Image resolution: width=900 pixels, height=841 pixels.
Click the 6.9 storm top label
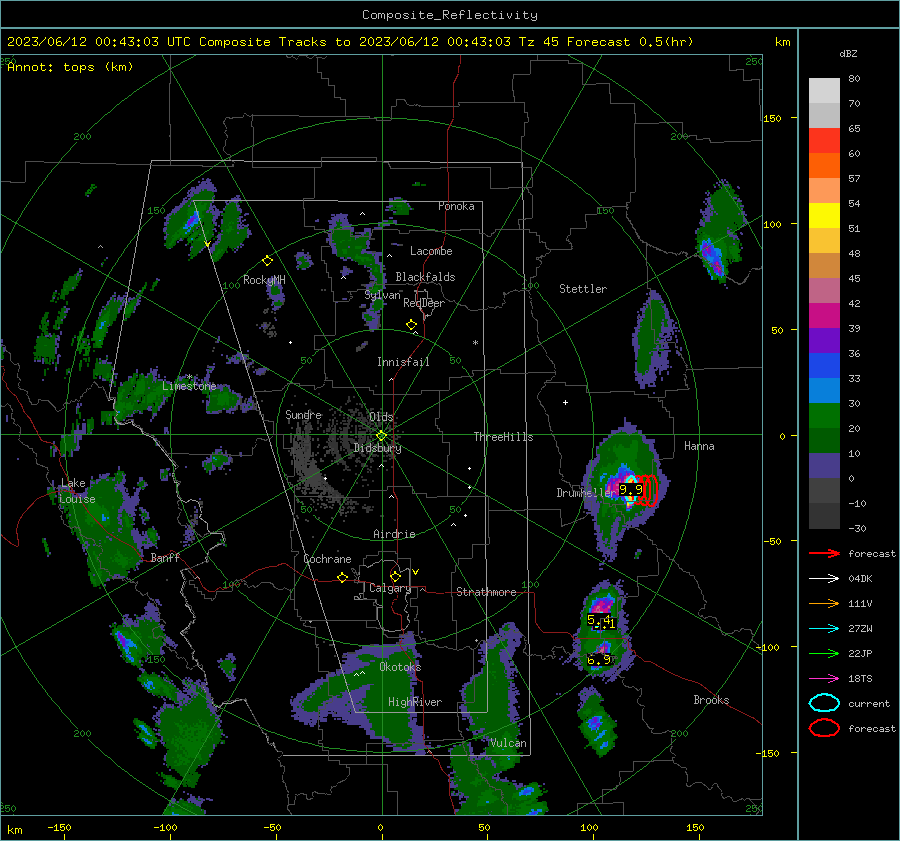click(x=599, y=660)
